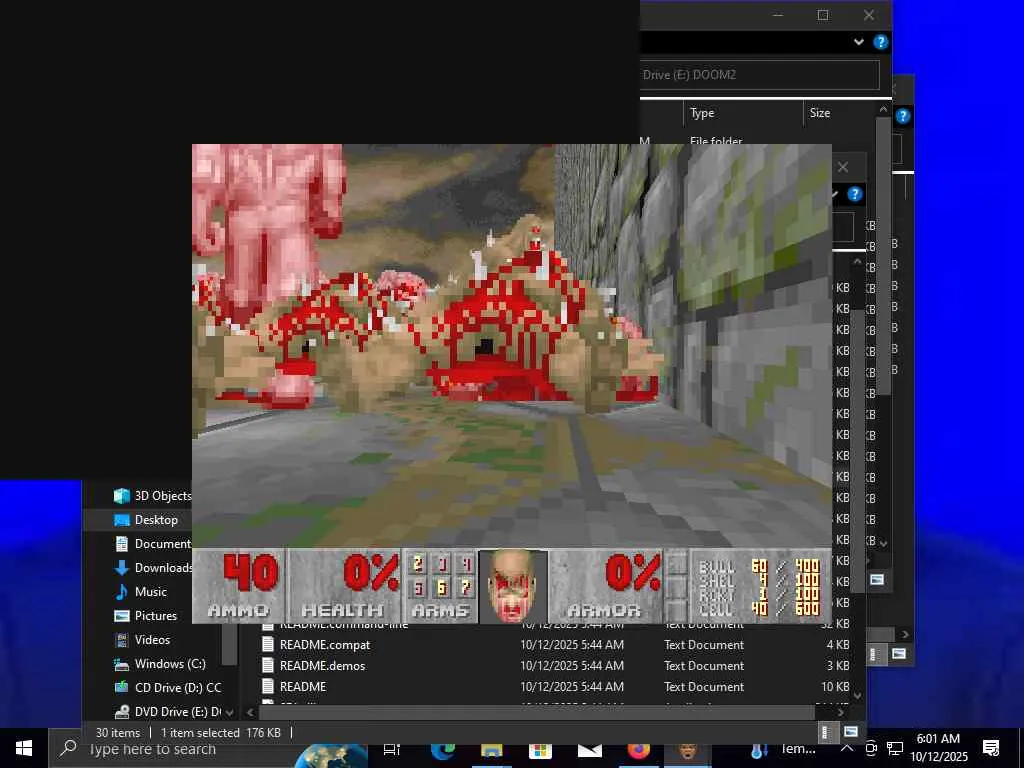The height and width of the screenshot is (768, 1024).
Task: Close the DOOM2 Explorer window
Action: (x=869, y=15)
